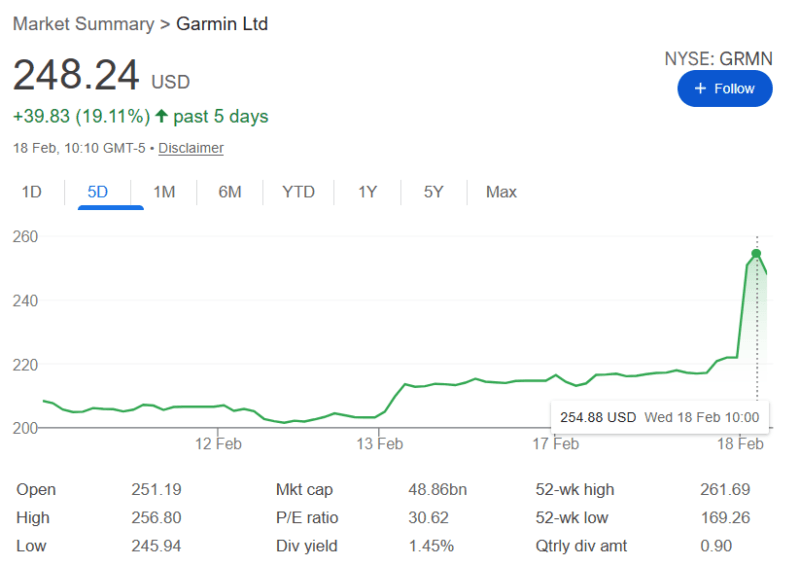
Task: Open the Market Summary breadcrumb link
Action: click(83, 24)
